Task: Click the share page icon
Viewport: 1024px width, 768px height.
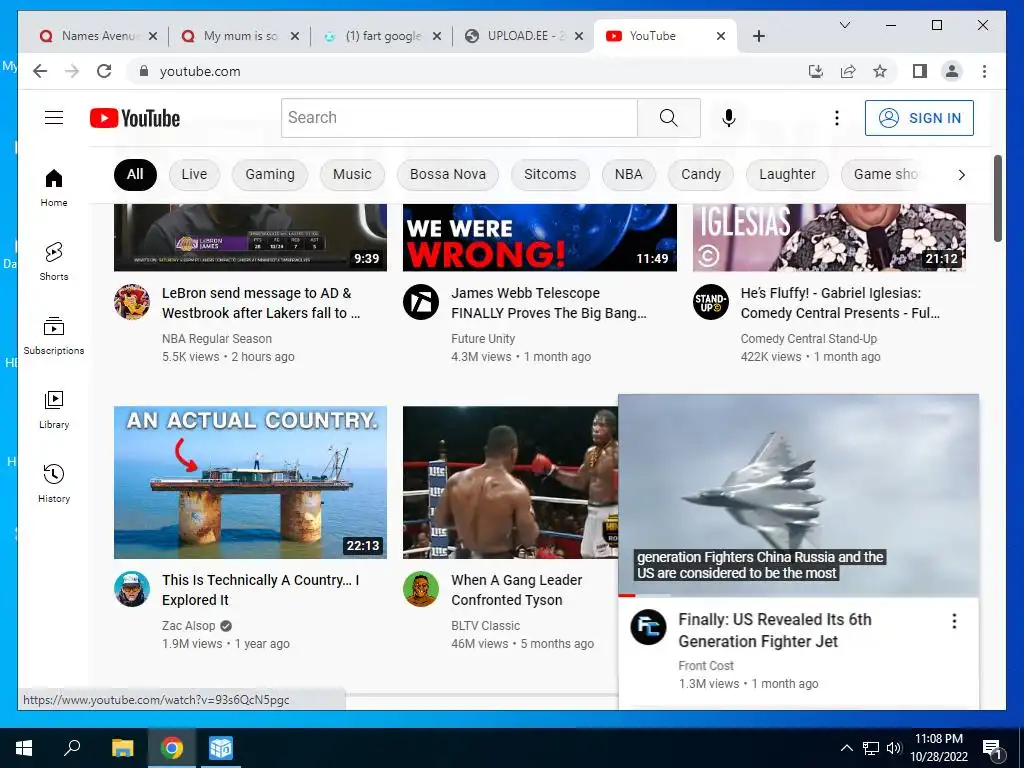Action: click(x=848, y=71)
